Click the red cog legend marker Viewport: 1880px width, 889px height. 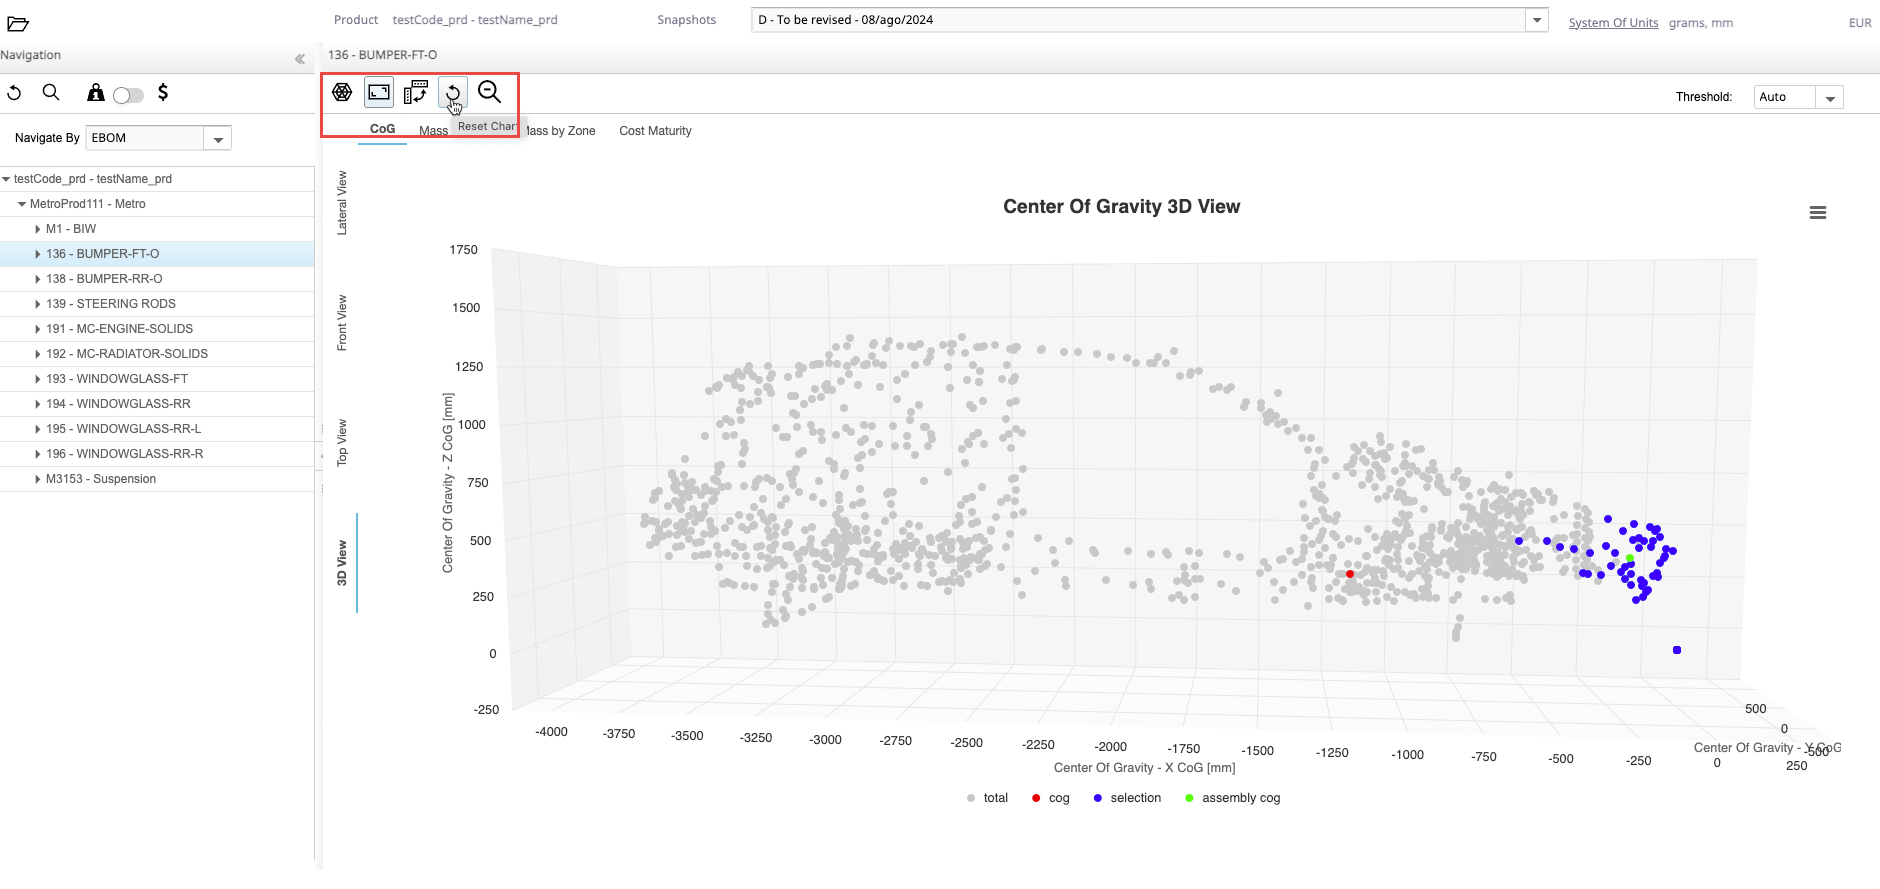(x=1036, y=798)
